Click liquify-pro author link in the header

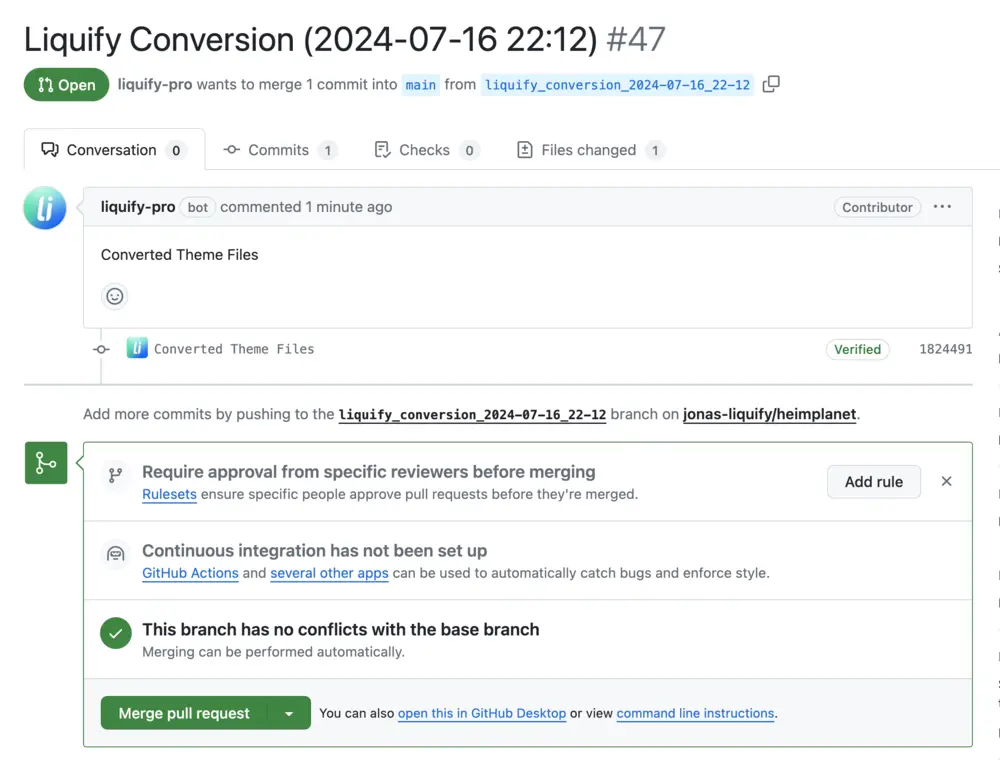coord(155,84)
